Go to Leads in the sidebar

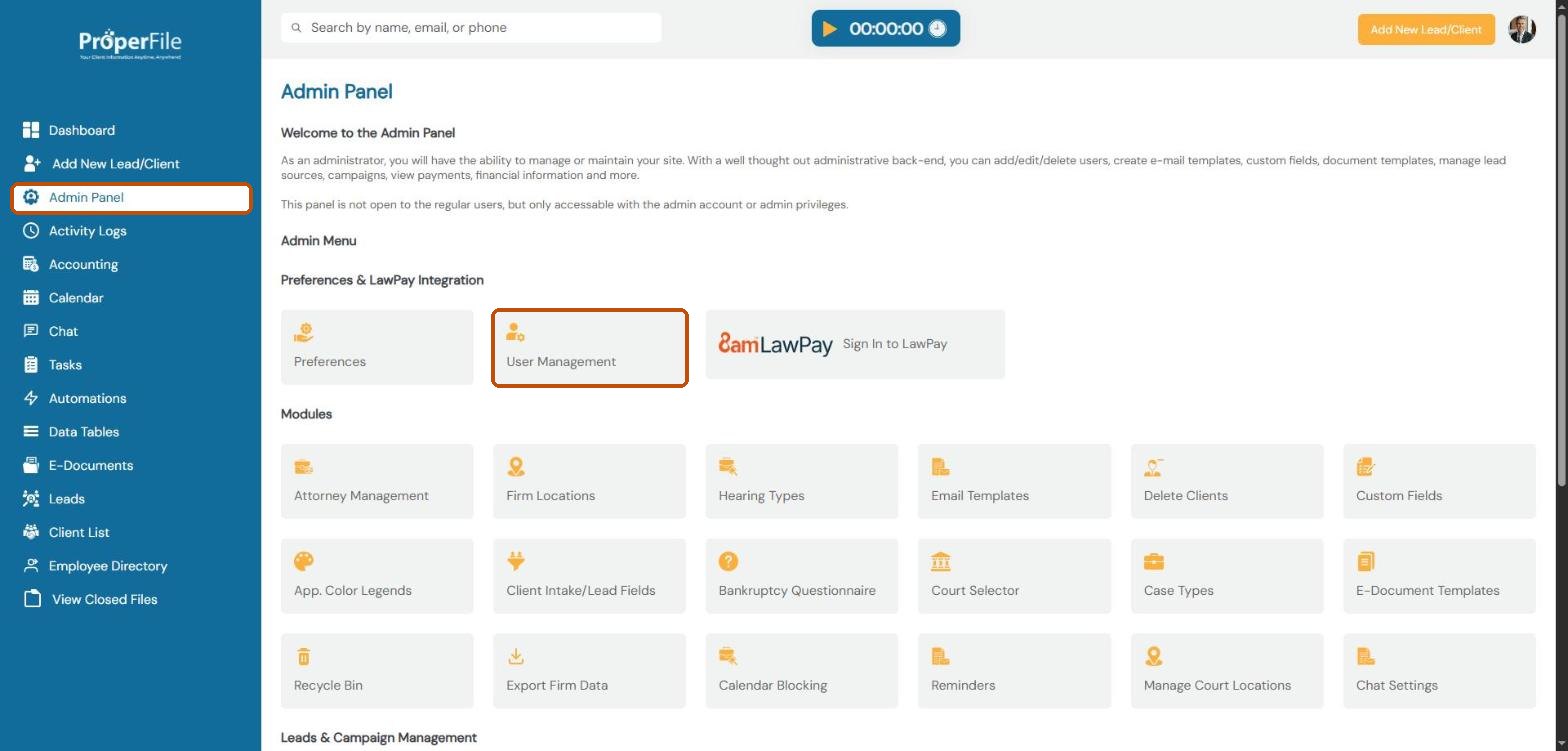(131, 499)
